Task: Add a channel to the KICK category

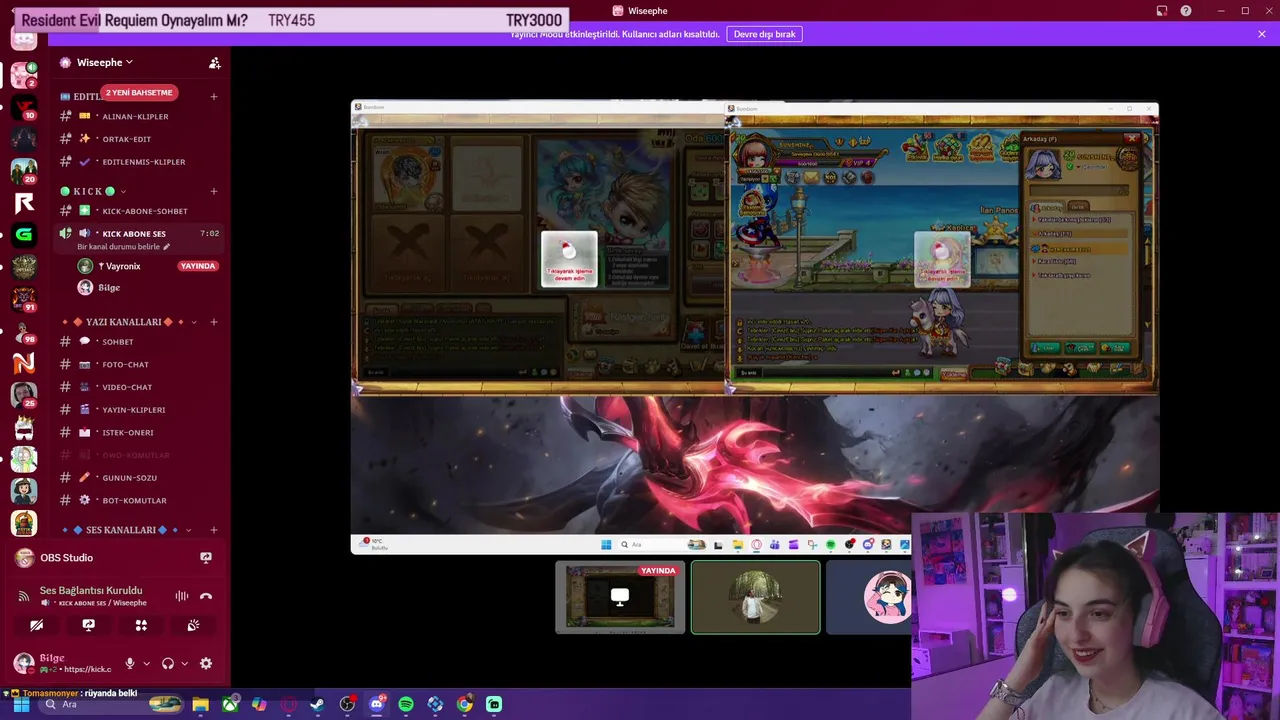Action: [x=214, y=191]
